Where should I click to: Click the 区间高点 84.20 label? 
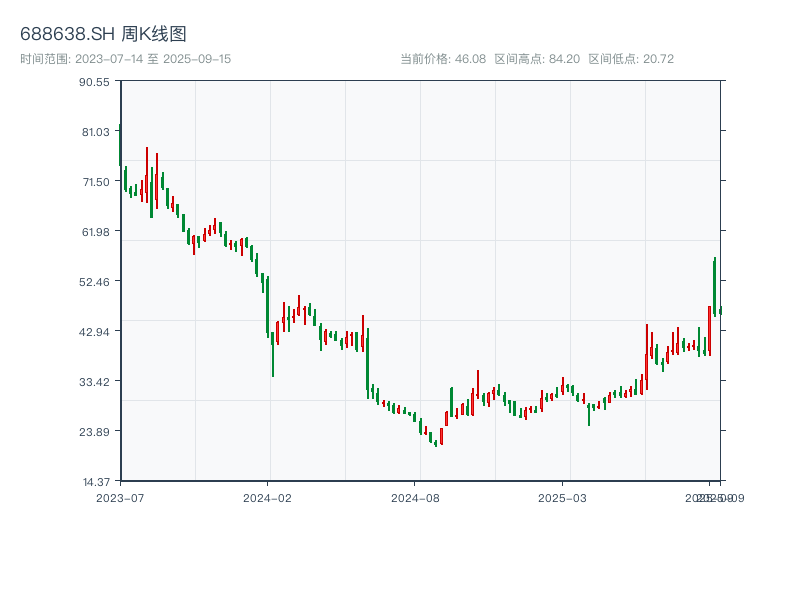pyautogui.click(x=537, y=59)
